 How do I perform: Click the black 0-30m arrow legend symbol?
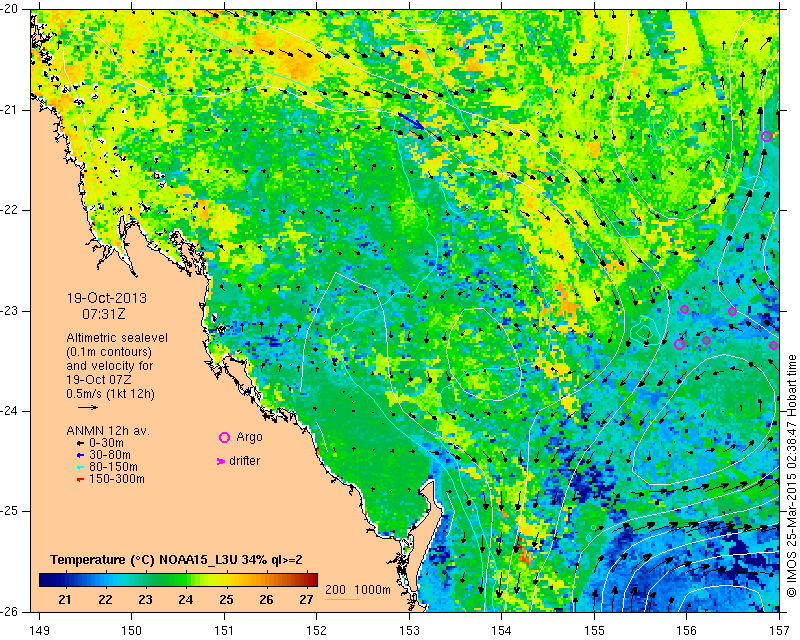[x=80, y=444]
